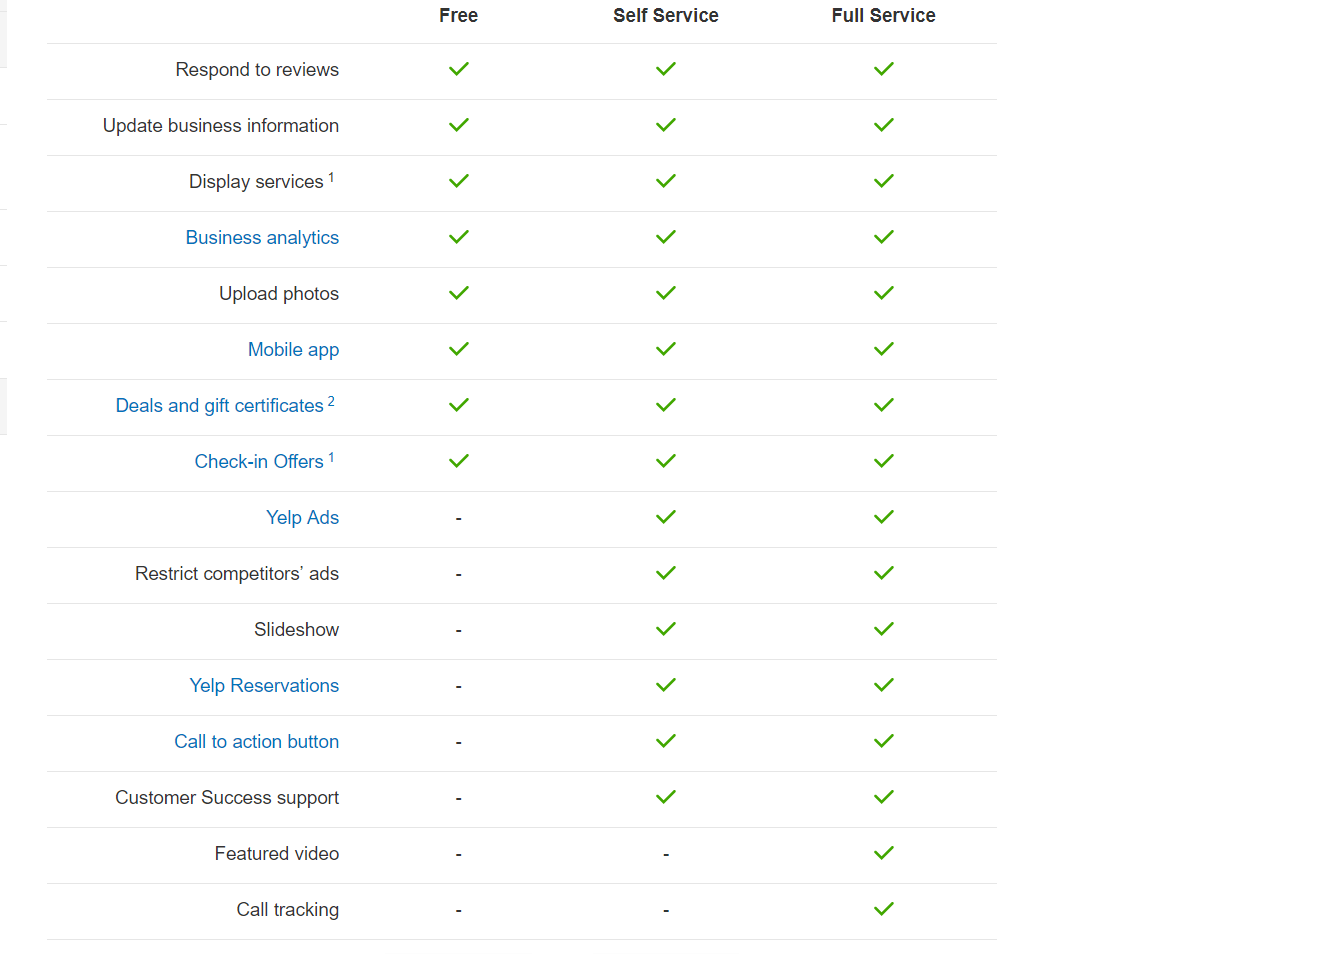Click the Free checkmark for Respond to reviews
Viewport: 1330px width, 954px height.
point(459,69)
